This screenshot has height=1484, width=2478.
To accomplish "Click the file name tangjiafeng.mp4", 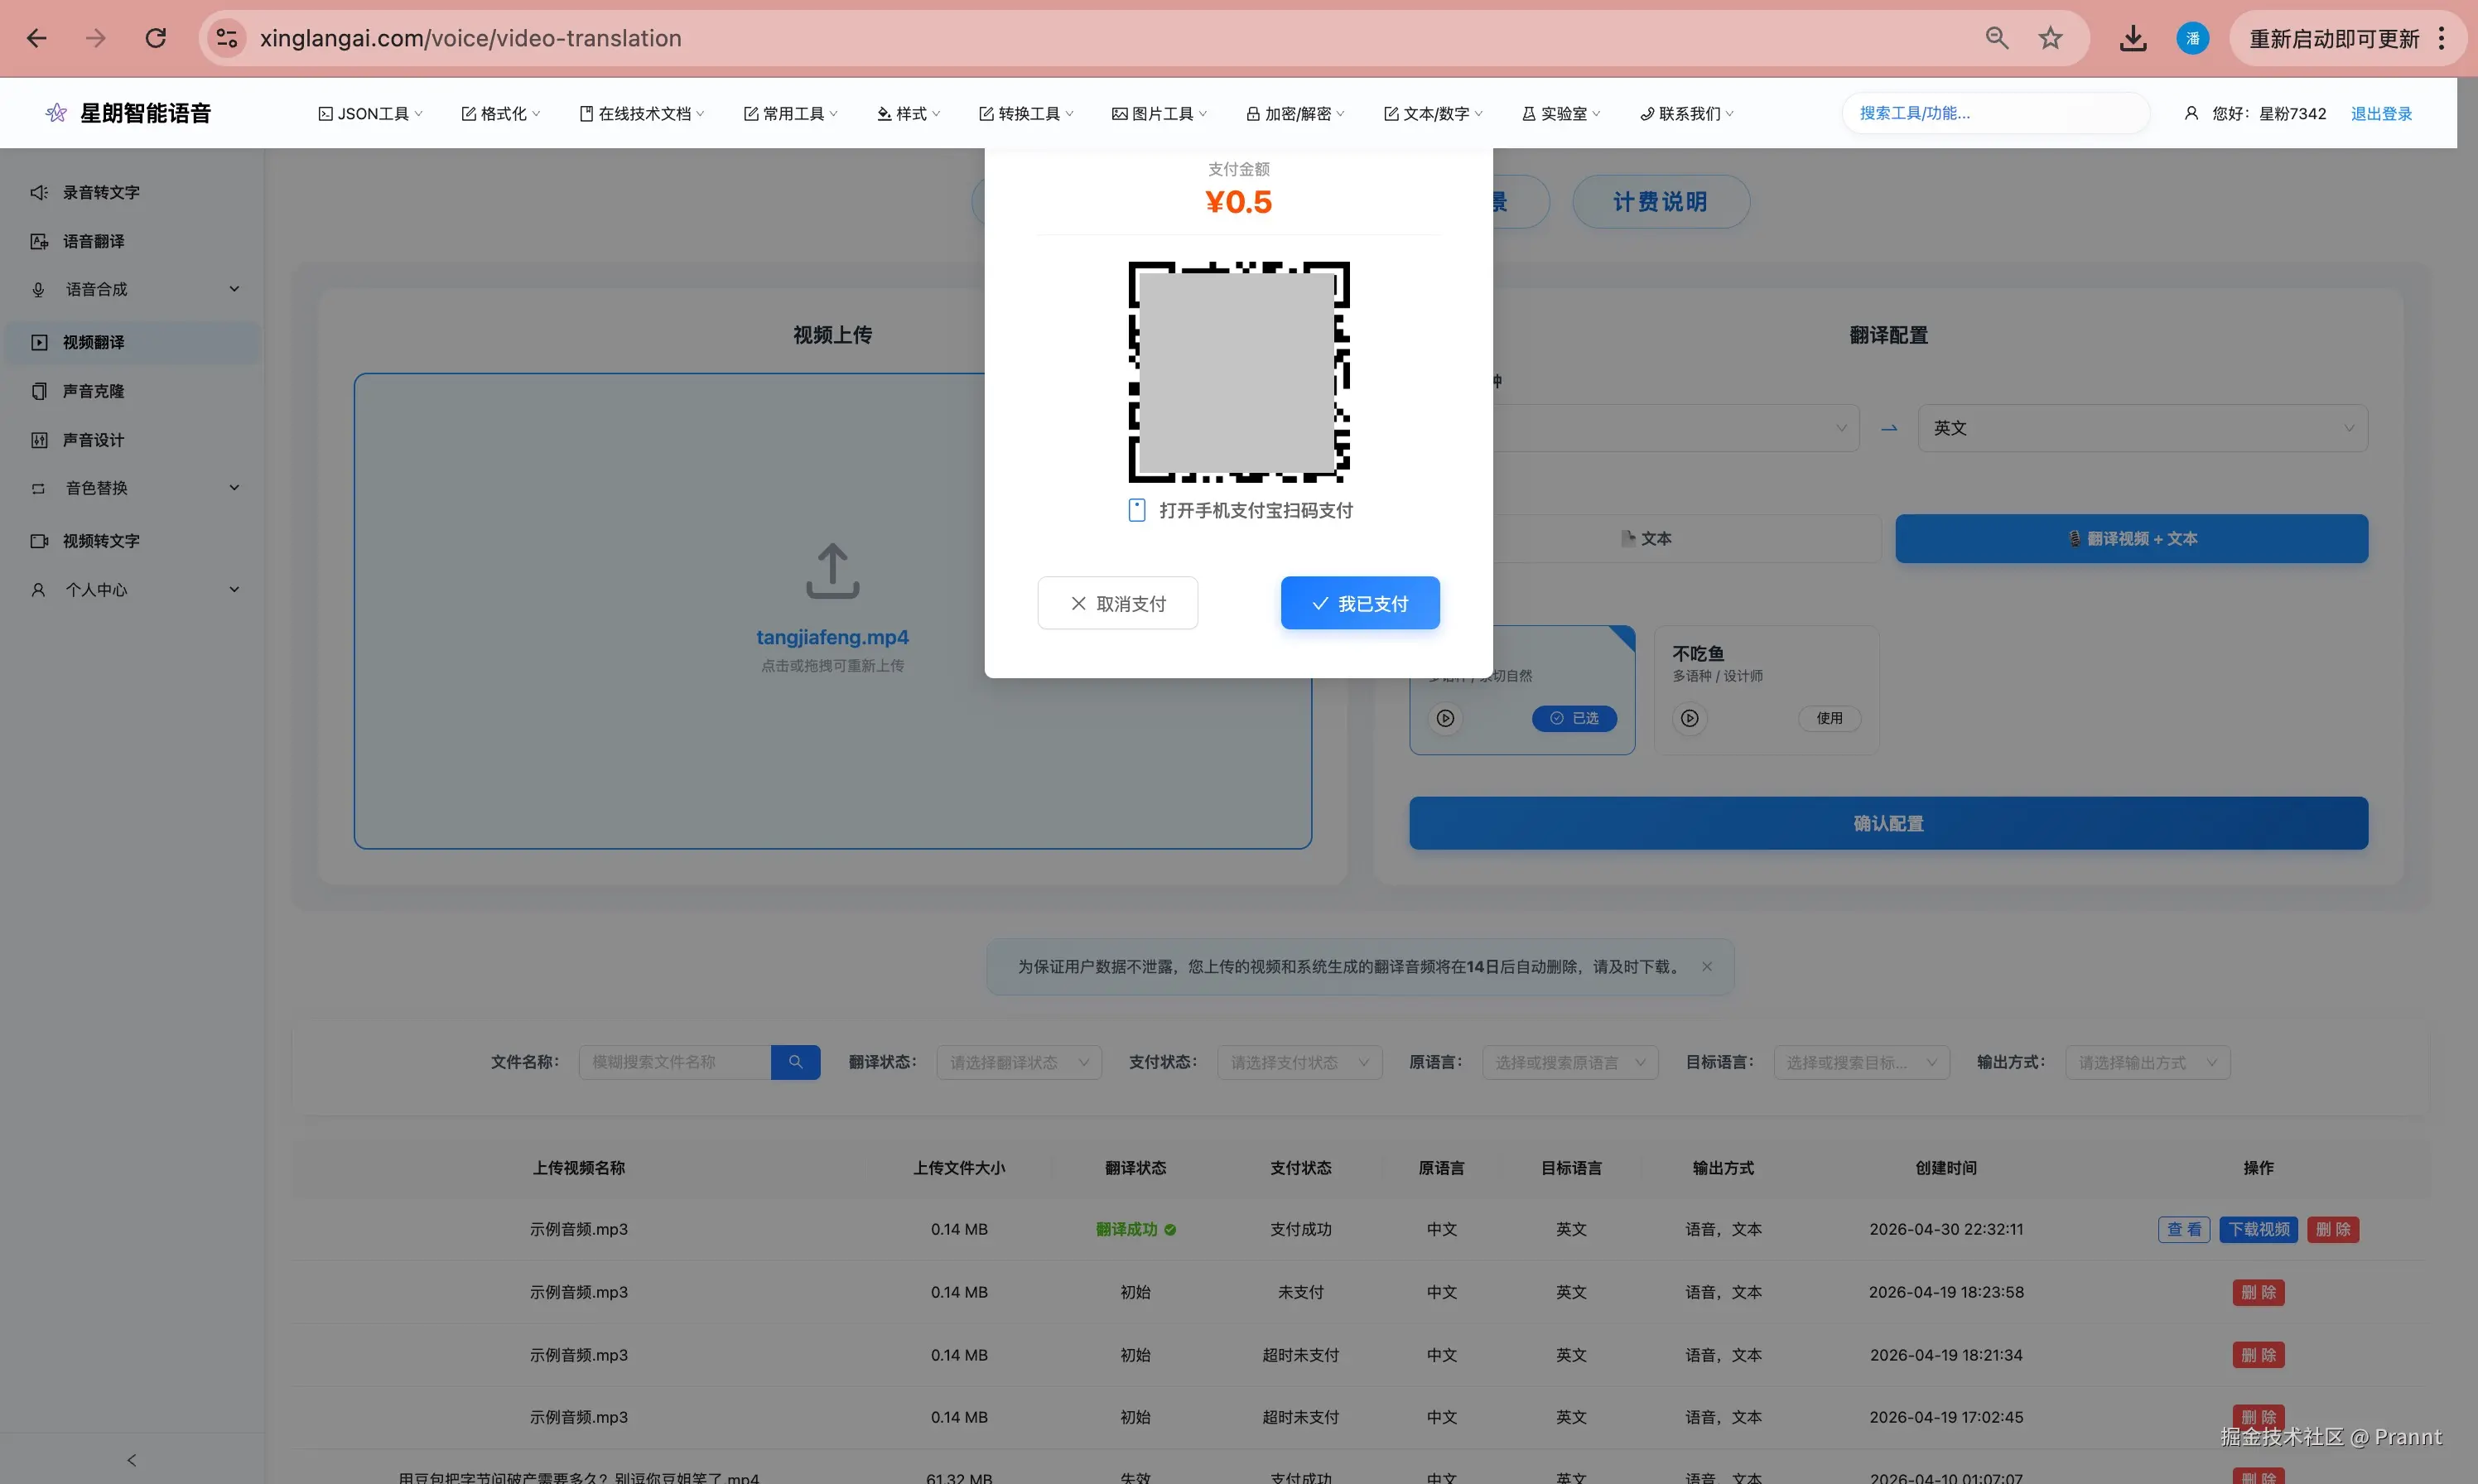I will tap(832, 637).
